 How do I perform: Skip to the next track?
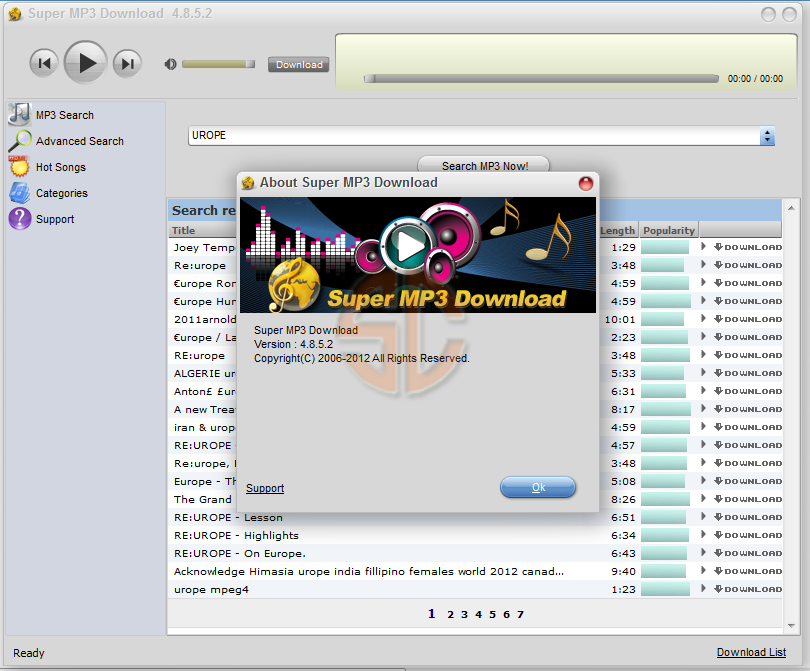(127, 64)
